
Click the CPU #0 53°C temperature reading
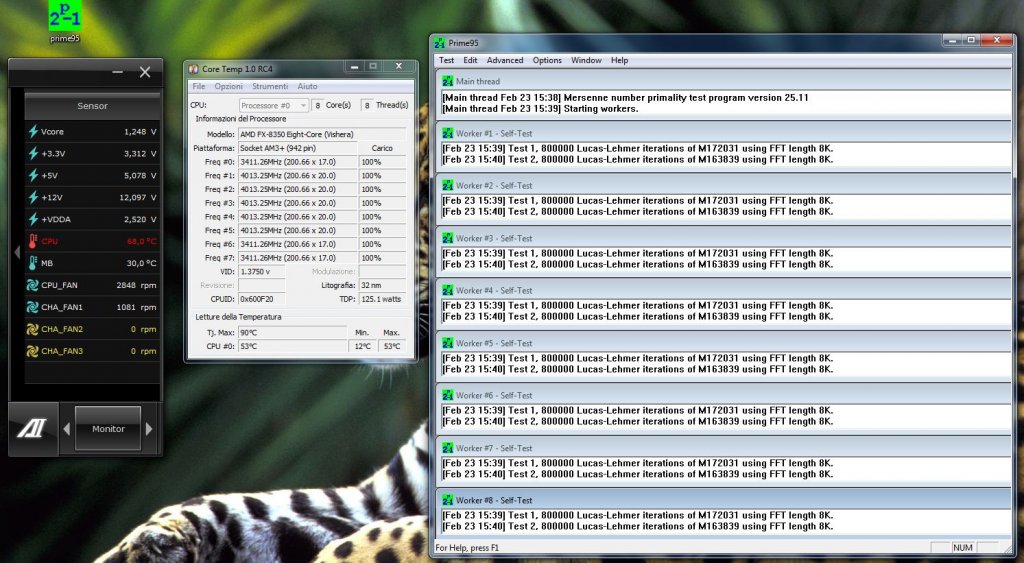pyautogui.click(x=292, y=346)
